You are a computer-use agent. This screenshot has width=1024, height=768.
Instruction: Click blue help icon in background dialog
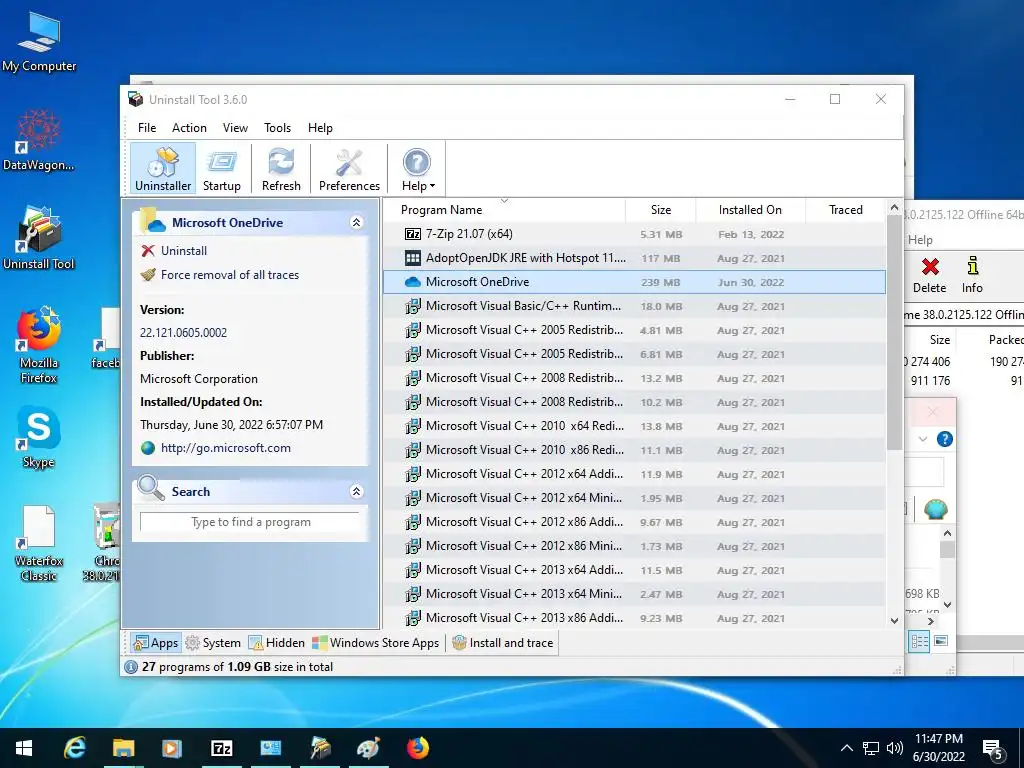(x=944, y=439)
